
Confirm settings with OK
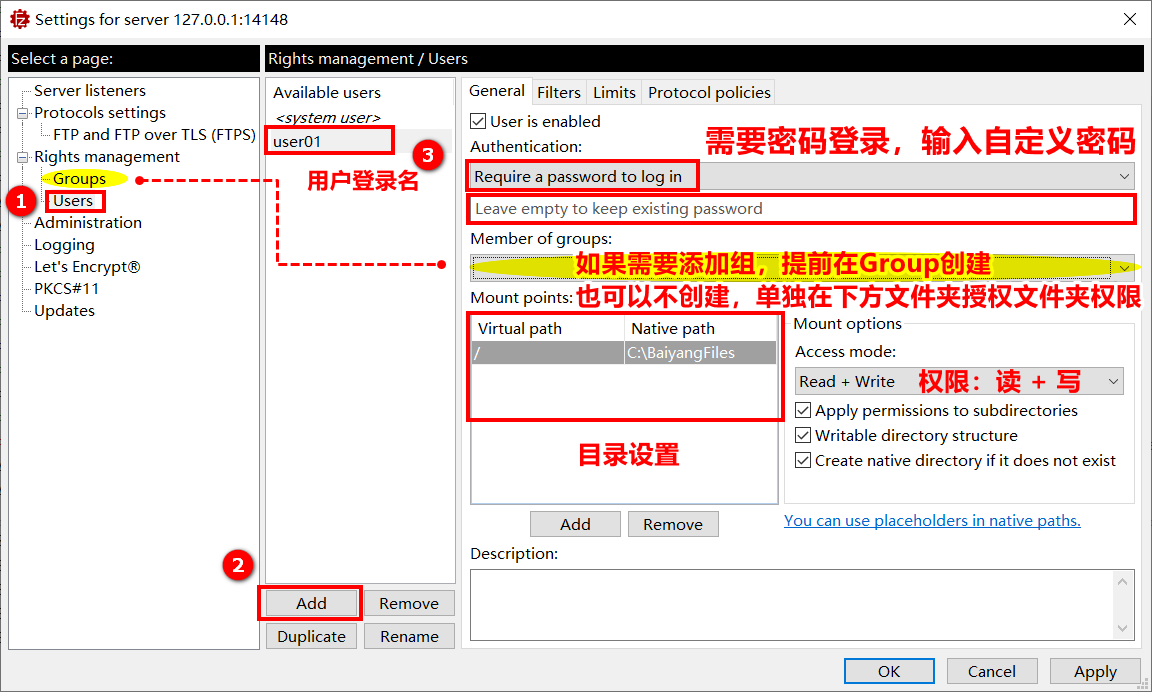(x=889, y=671)
